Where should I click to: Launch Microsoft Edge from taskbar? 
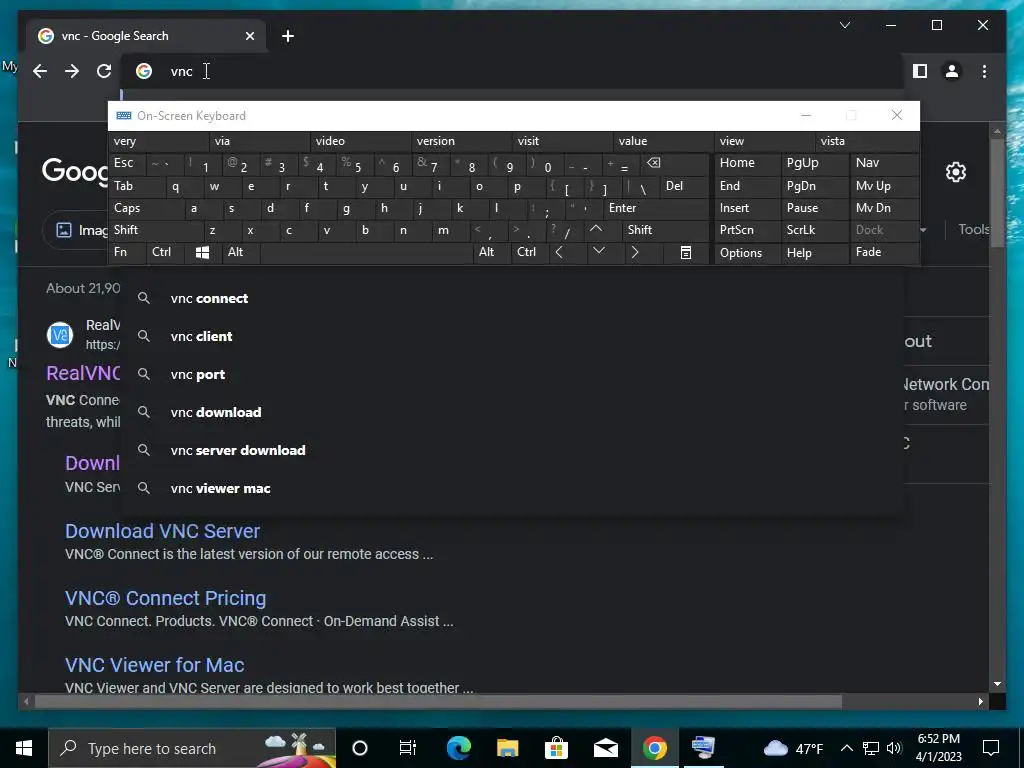(x=458, y=748)
